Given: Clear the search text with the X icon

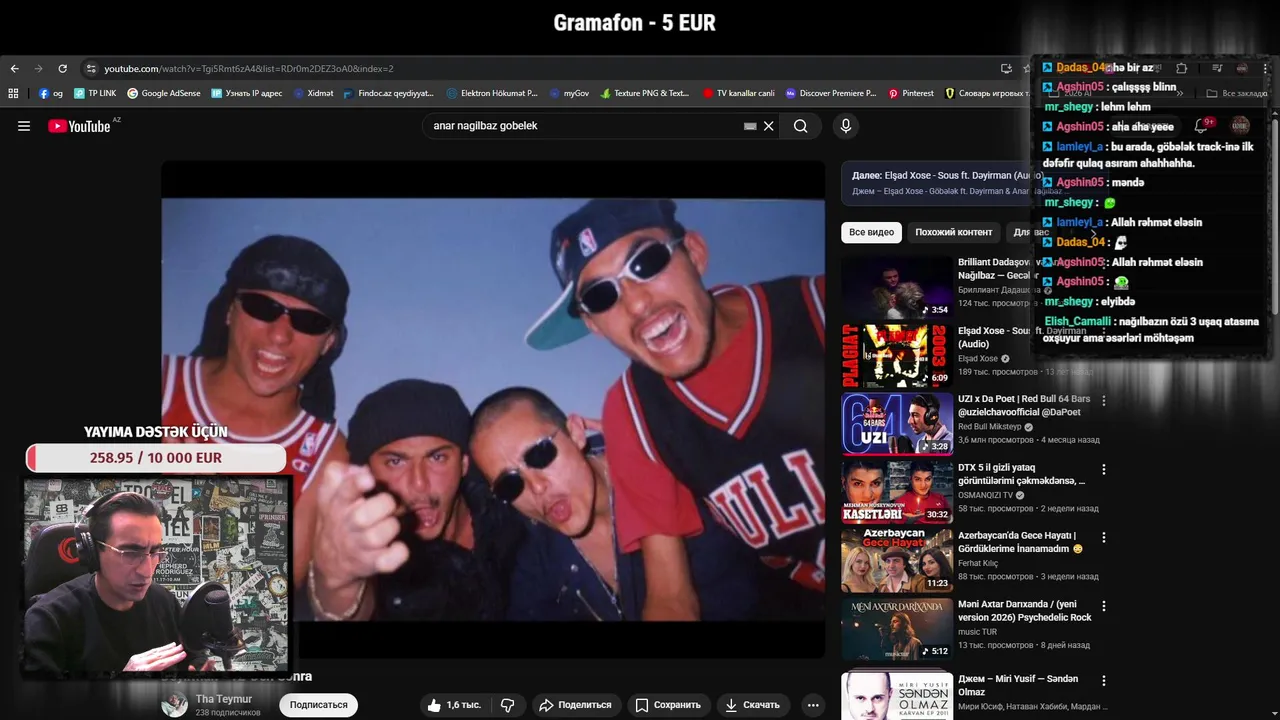Looking at the screenshot, I should [769, 126].
